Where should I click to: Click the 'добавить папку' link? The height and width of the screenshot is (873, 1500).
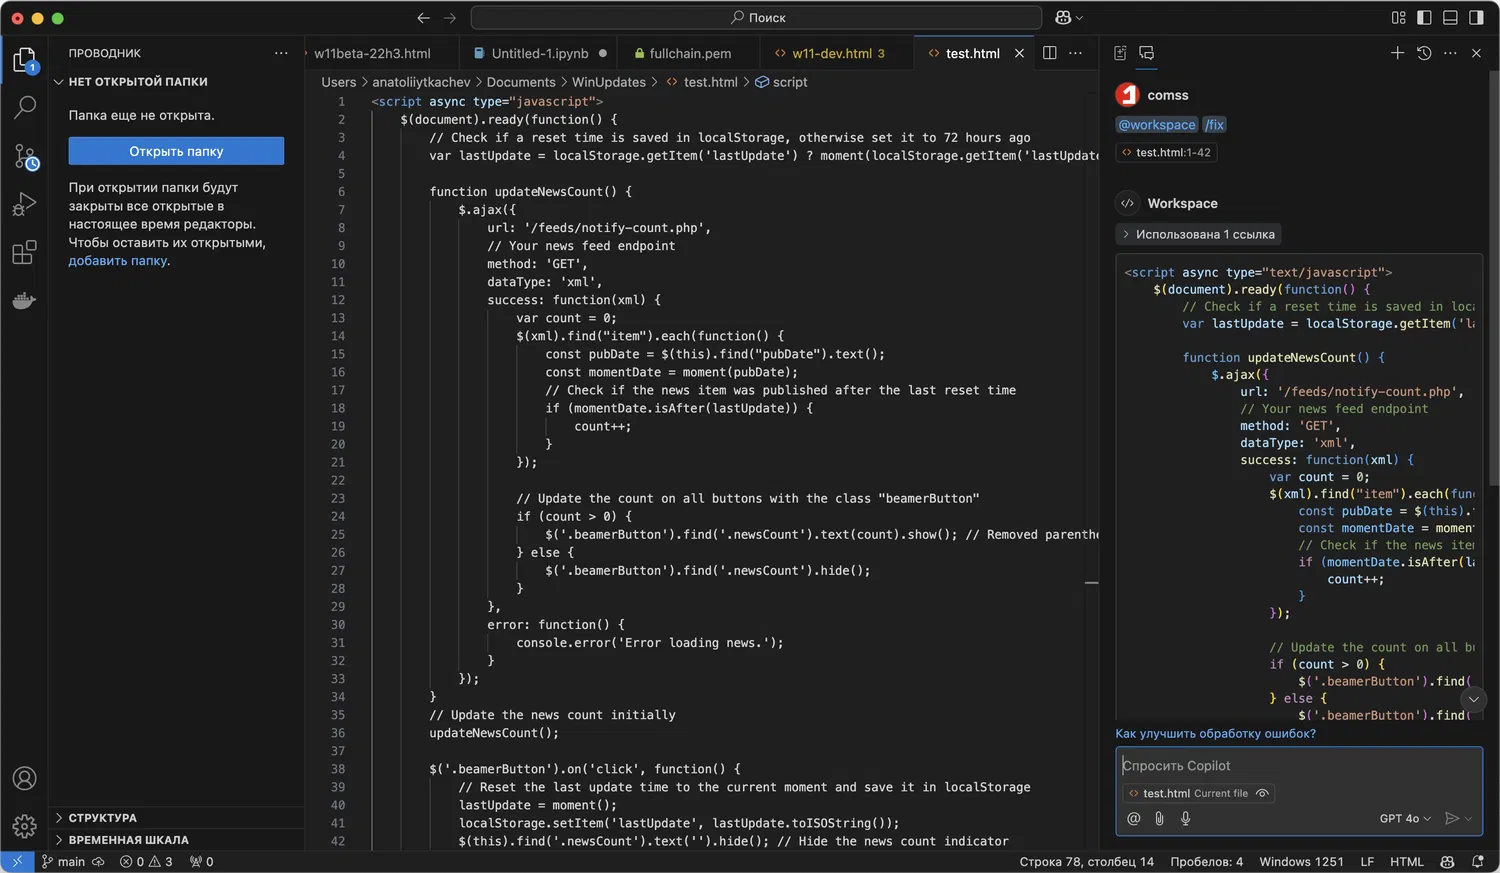pos(118,261)
